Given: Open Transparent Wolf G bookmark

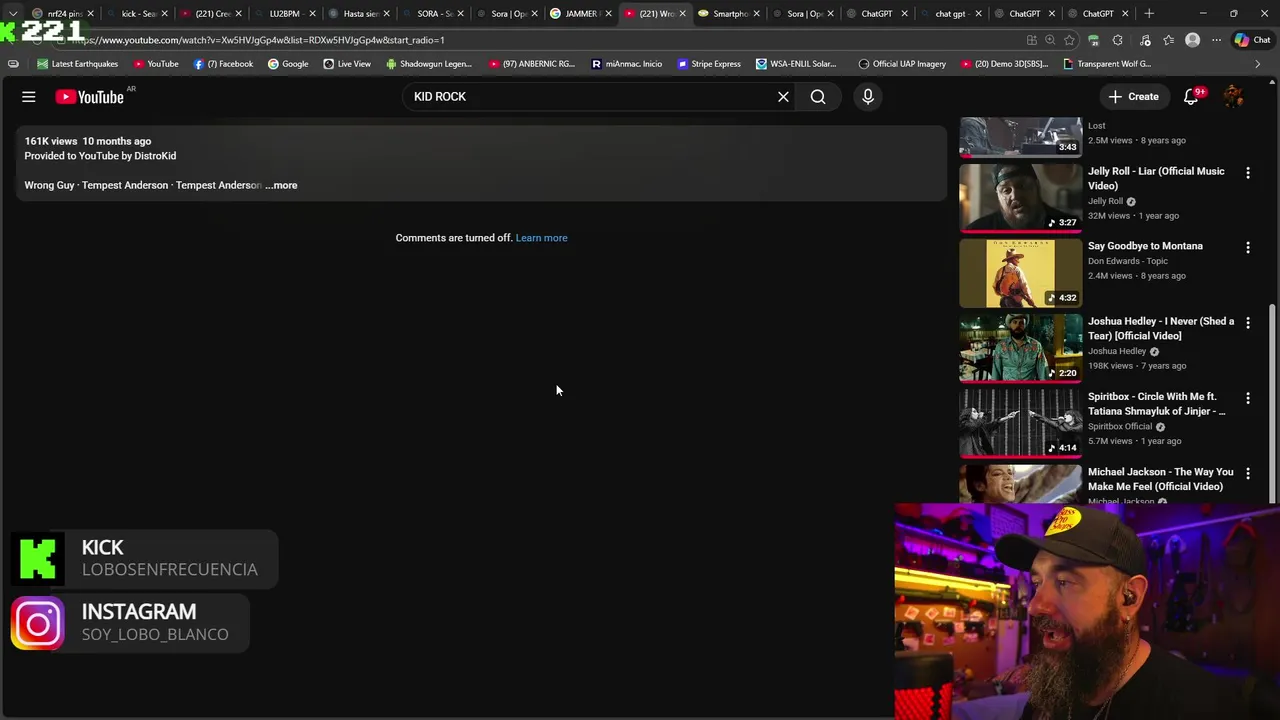Looking at the screenshot, I should (1107, 64).
